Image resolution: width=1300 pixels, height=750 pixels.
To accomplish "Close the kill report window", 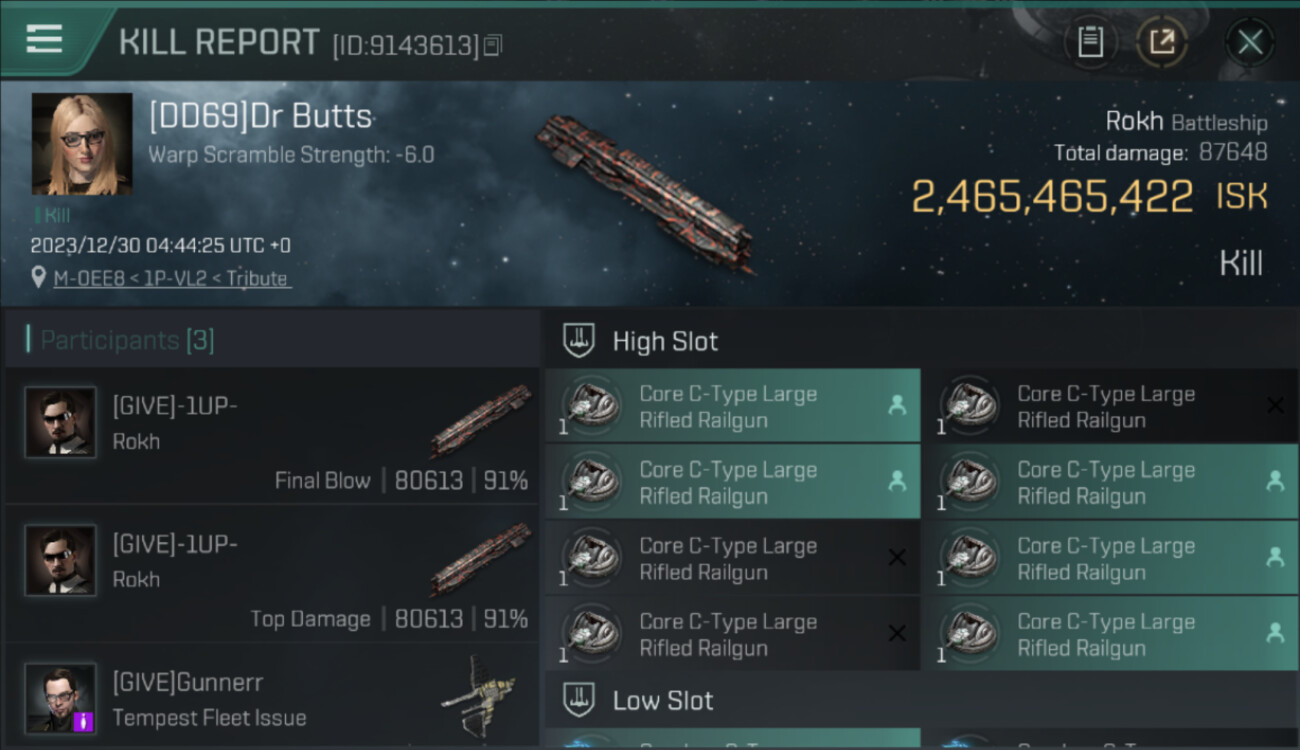I will pos(1250,42).
